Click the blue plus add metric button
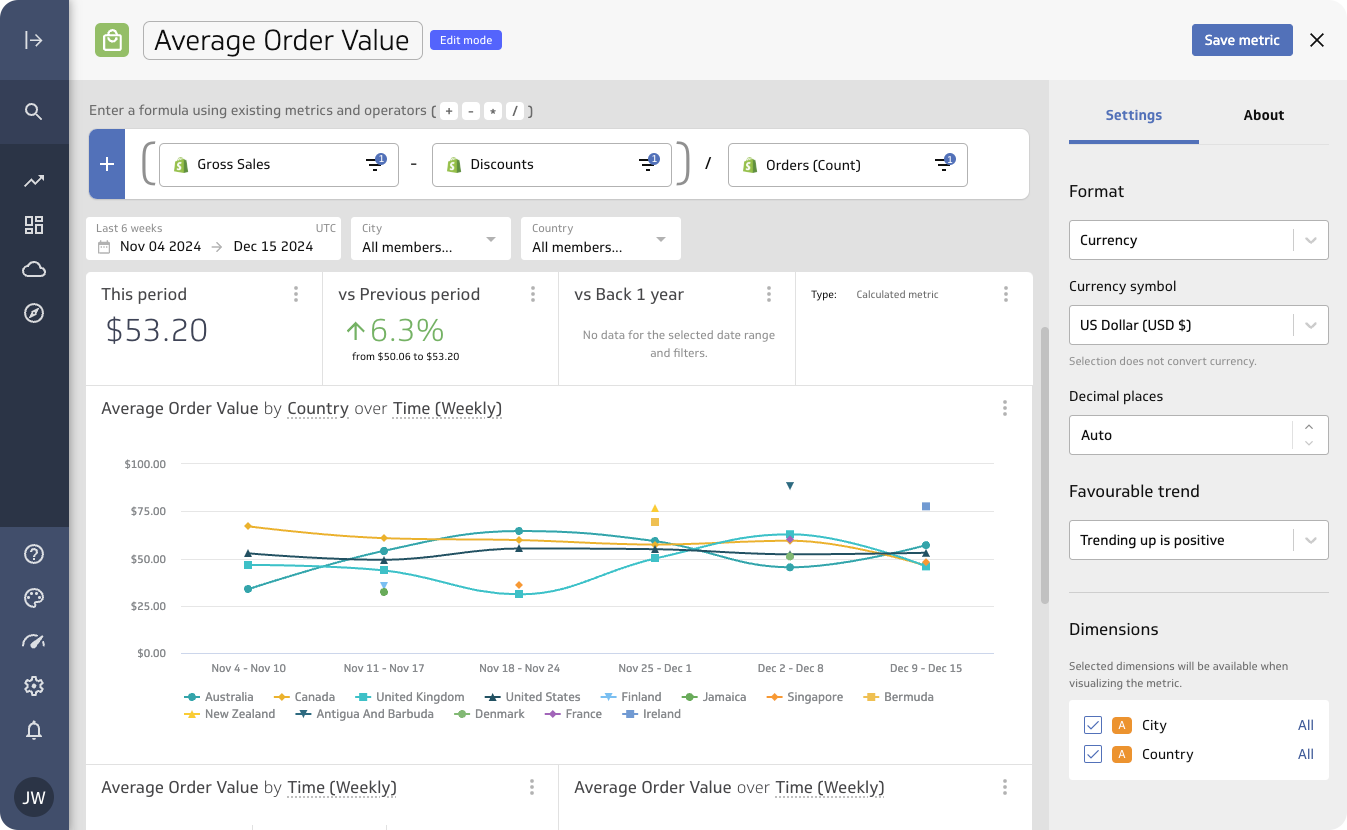Viewport: 1347px width, 830px height. pos(107,164)
